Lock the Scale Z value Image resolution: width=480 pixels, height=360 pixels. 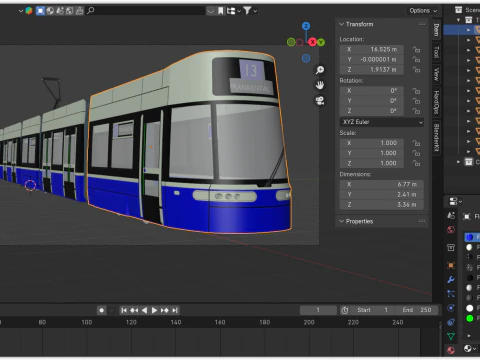(416, 163)
